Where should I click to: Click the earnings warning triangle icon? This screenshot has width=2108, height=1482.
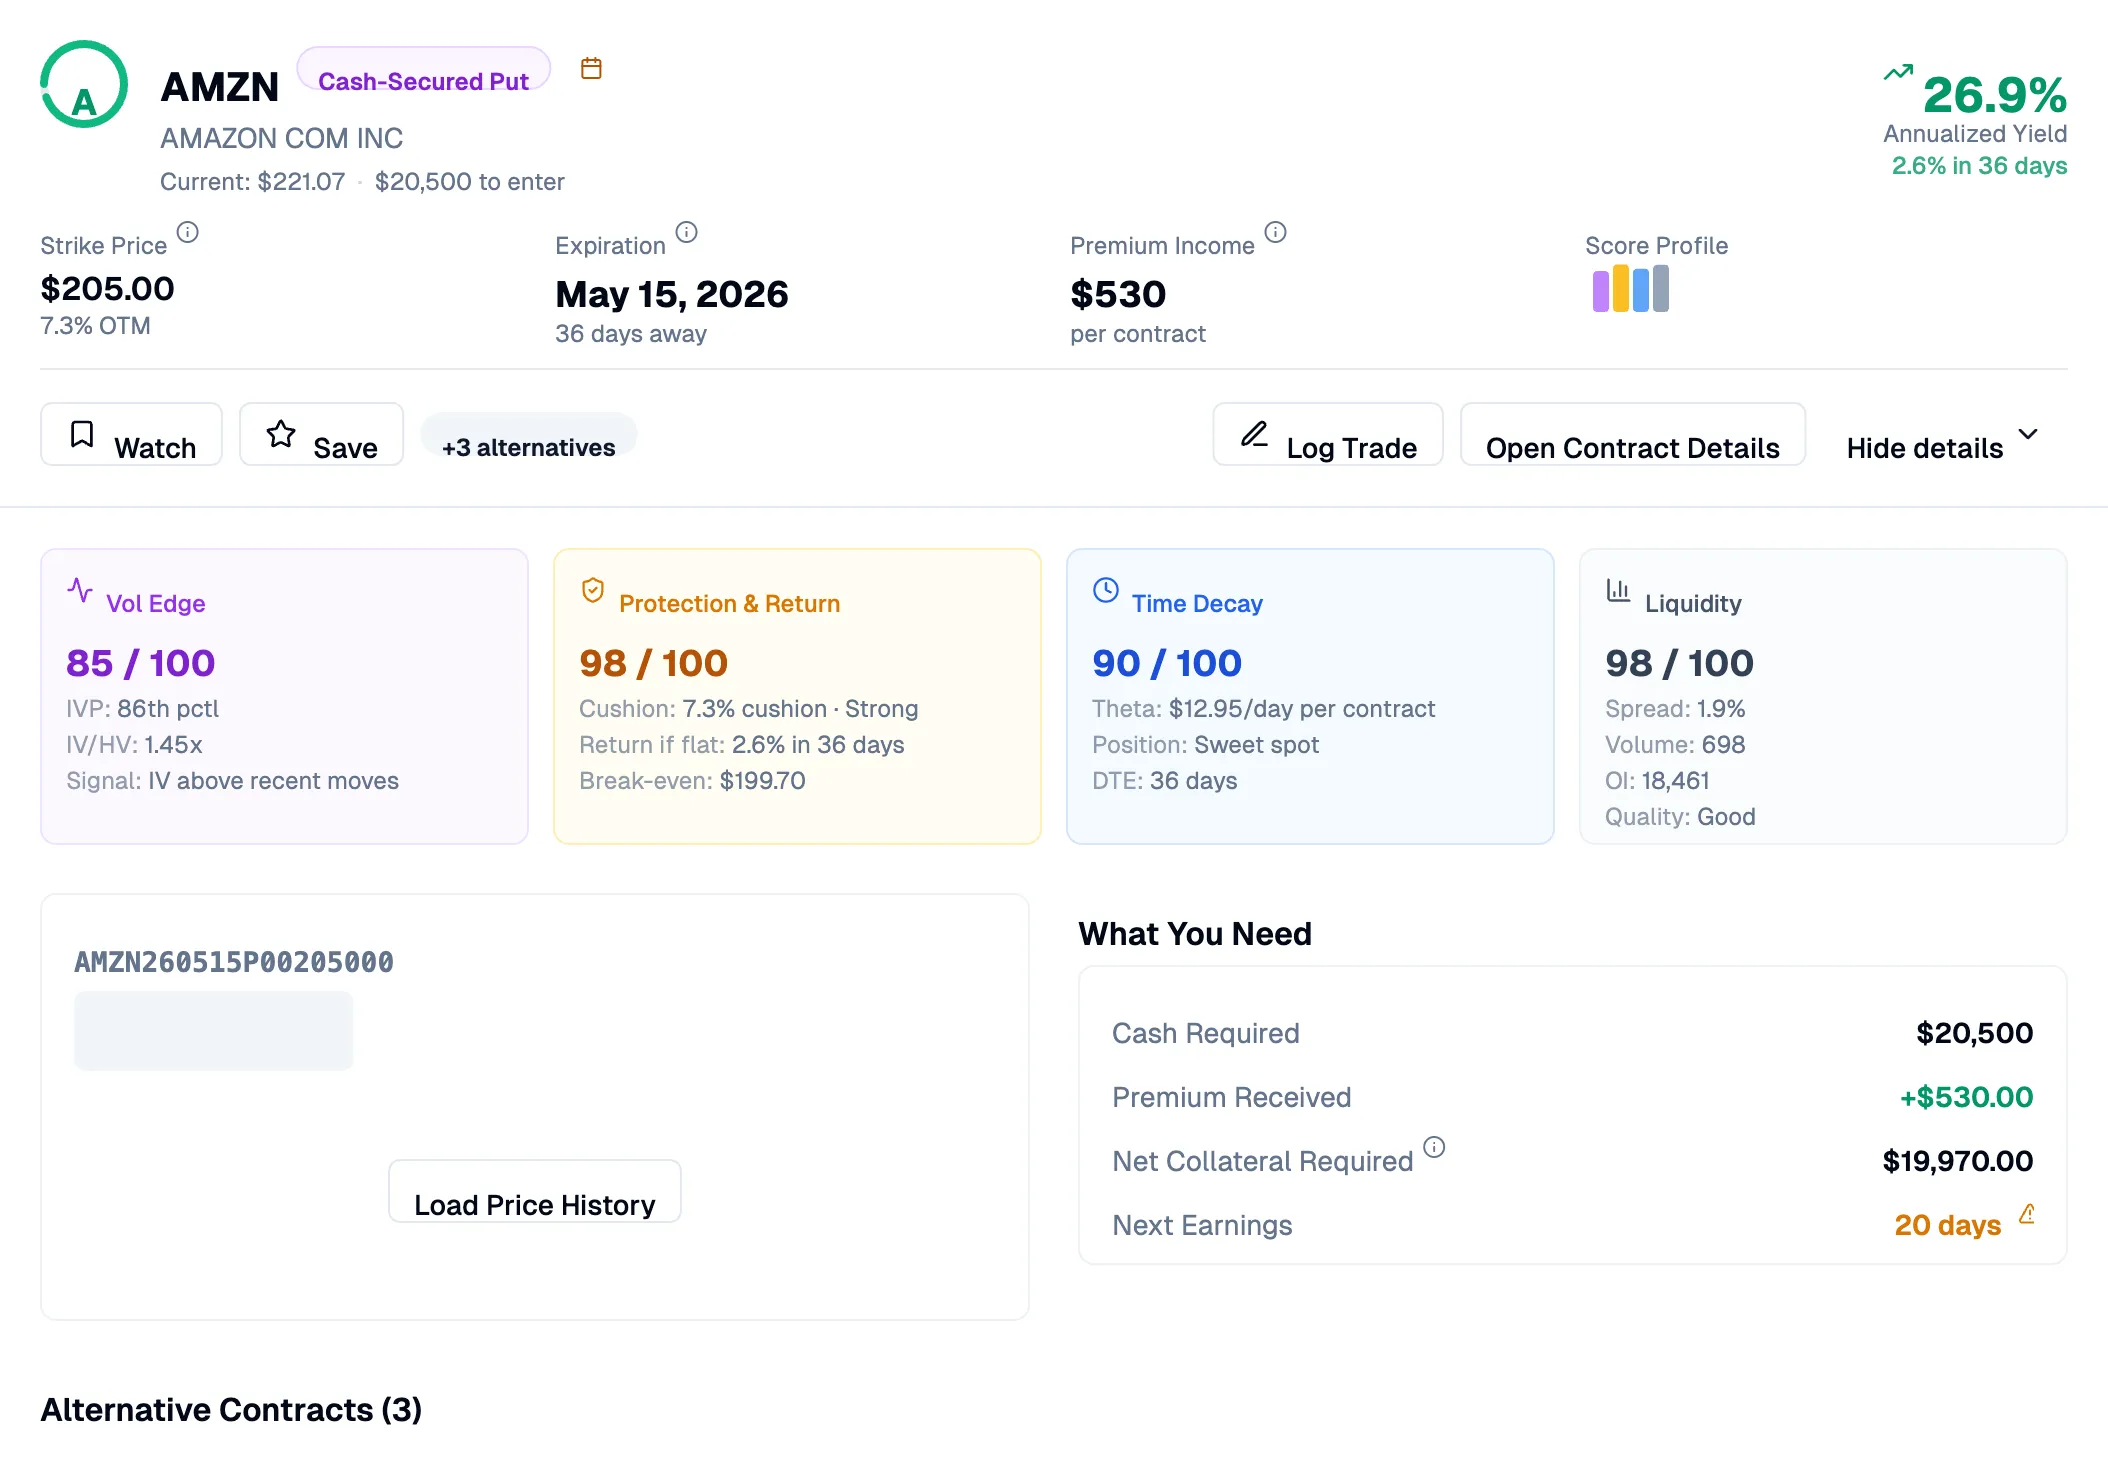click(x=2027, y=1214)
